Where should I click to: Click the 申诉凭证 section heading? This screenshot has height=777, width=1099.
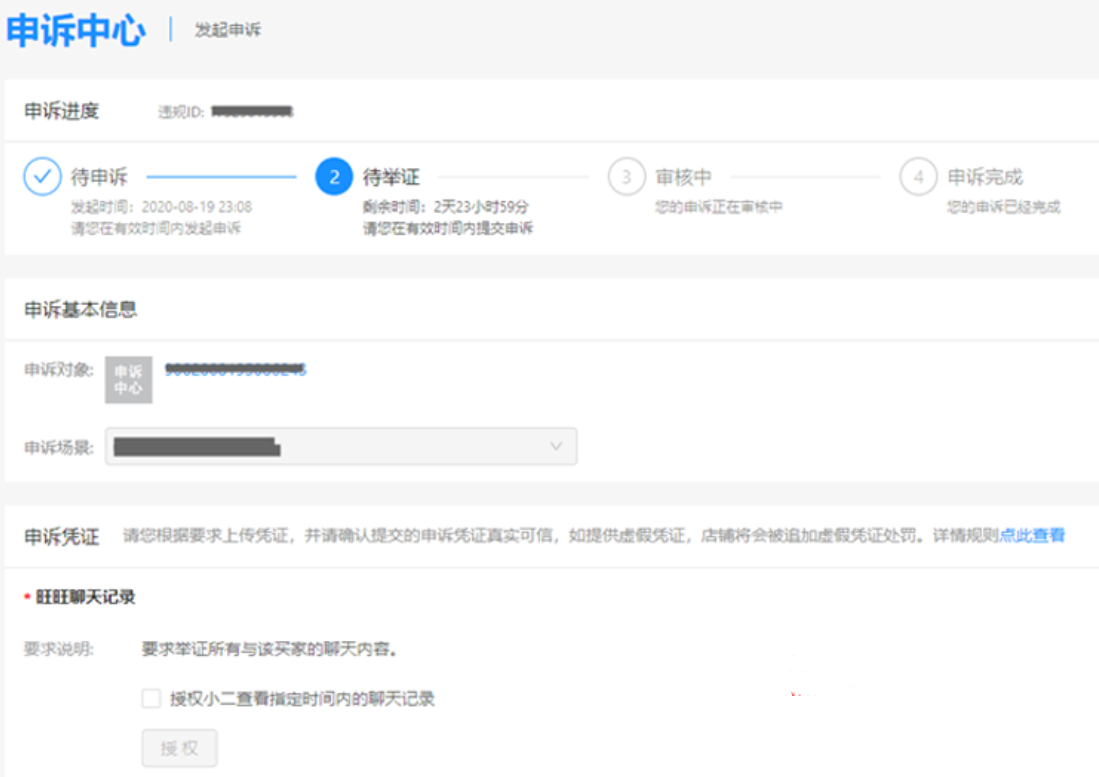(62, 536)
